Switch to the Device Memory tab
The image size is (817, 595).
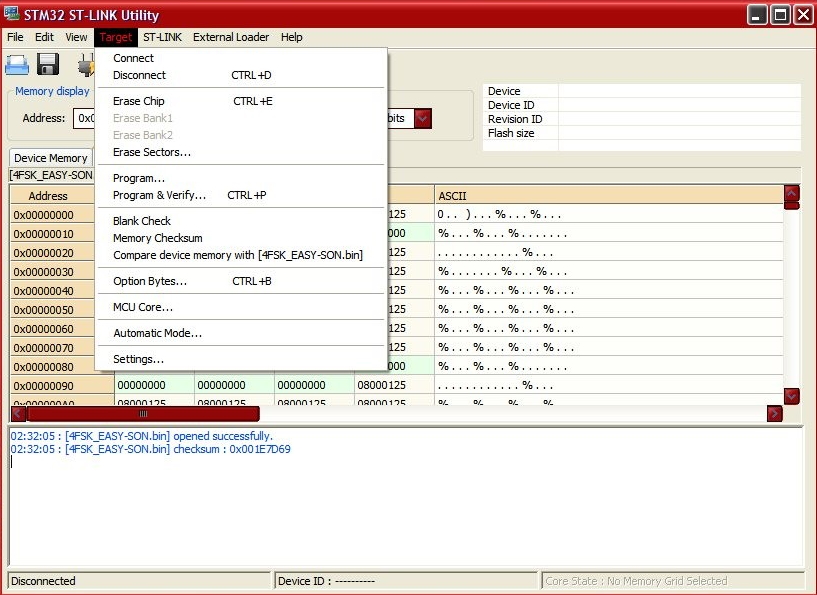[x=51, y=158]
